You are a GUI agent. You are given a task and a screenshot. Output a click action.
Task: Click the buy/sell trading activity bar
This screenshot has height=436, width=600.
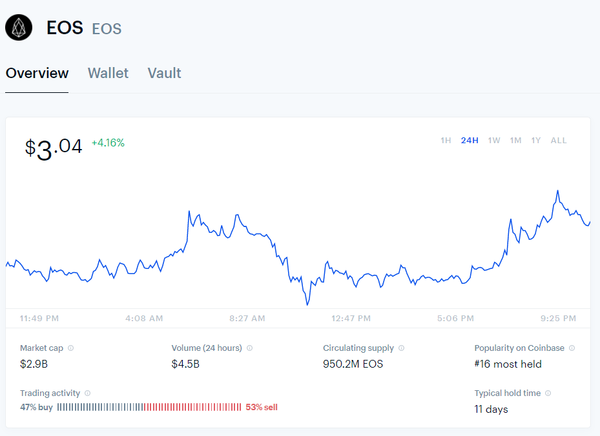tap(149, 408)
